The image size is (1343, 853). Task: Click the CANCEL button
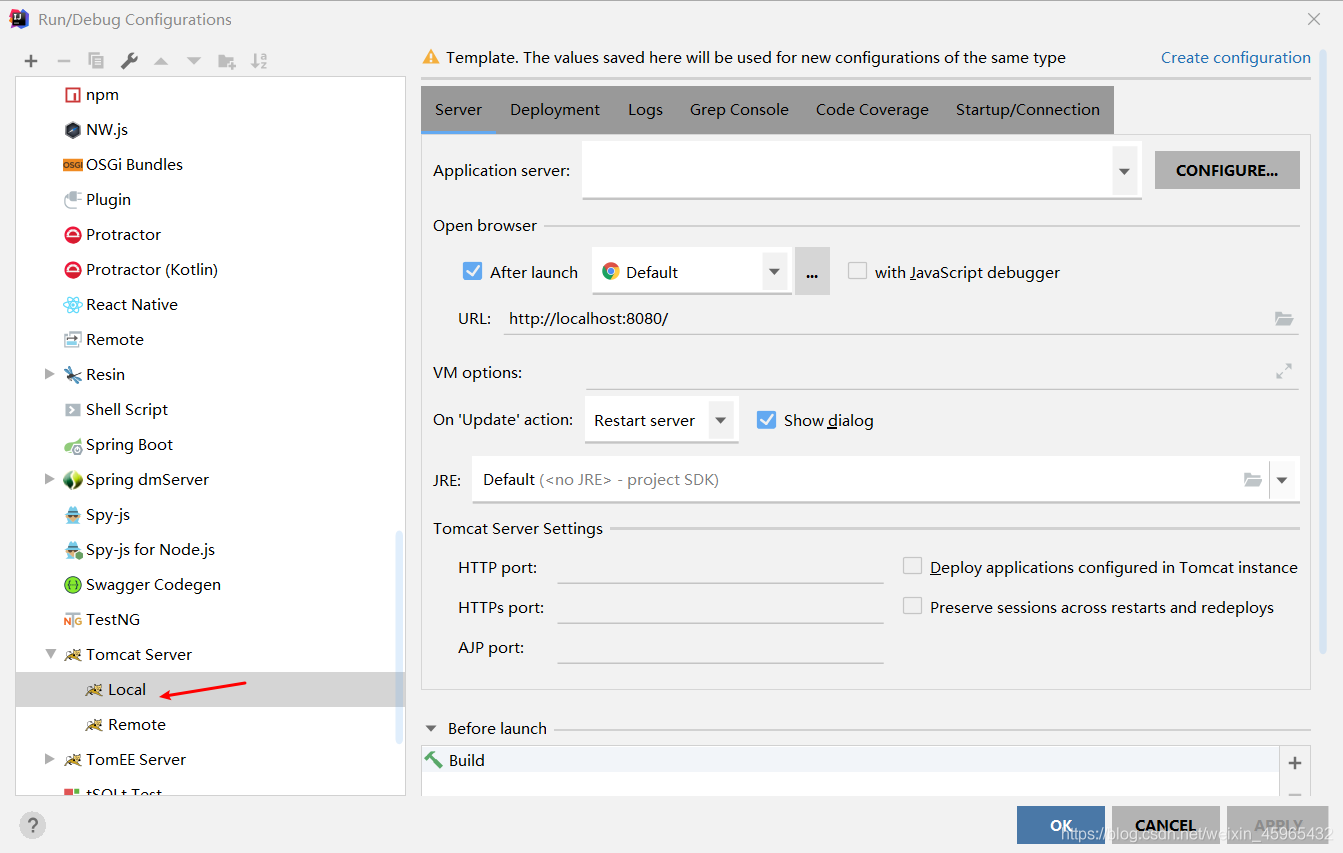point(1166,825)
